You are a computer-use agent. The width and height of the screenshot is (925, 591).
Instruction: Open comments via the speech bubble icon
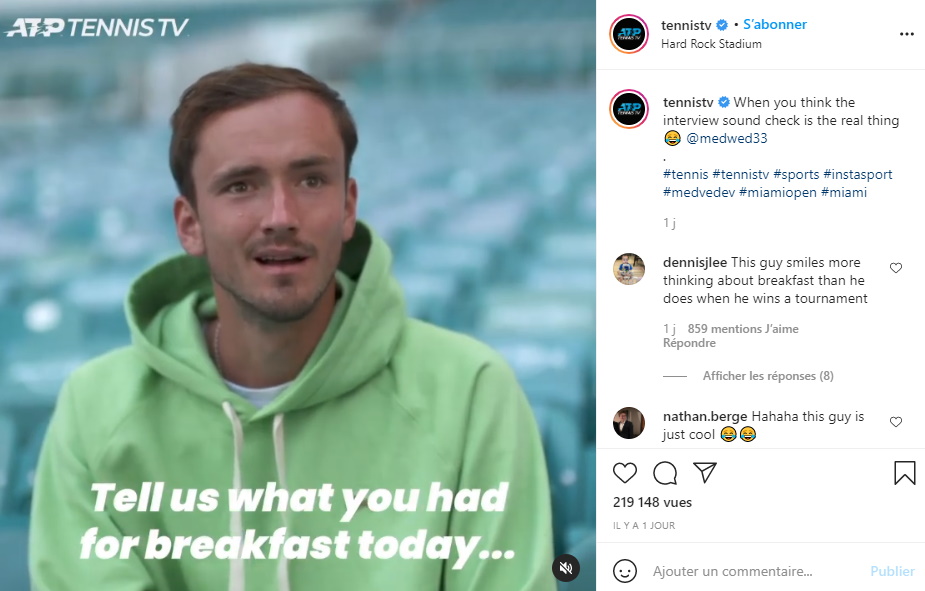665,473
